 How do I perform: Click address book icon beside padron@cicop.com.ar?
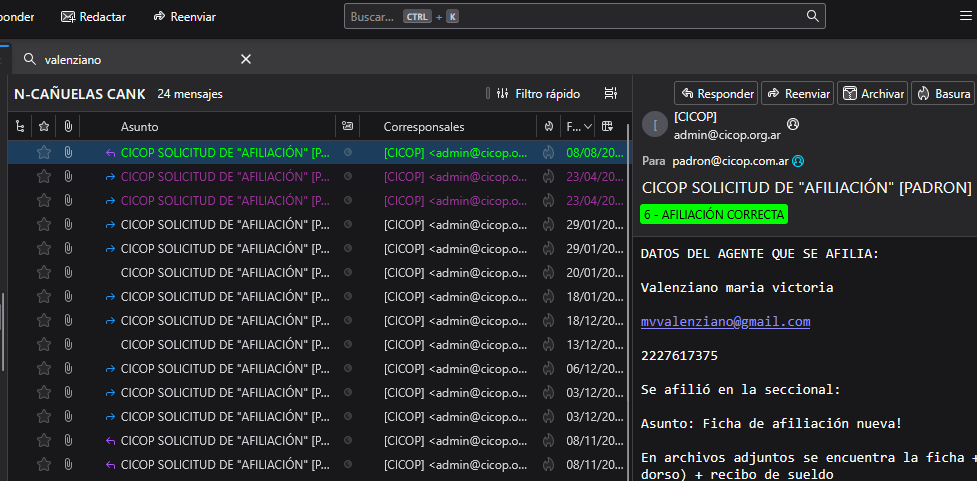point(798,160)
